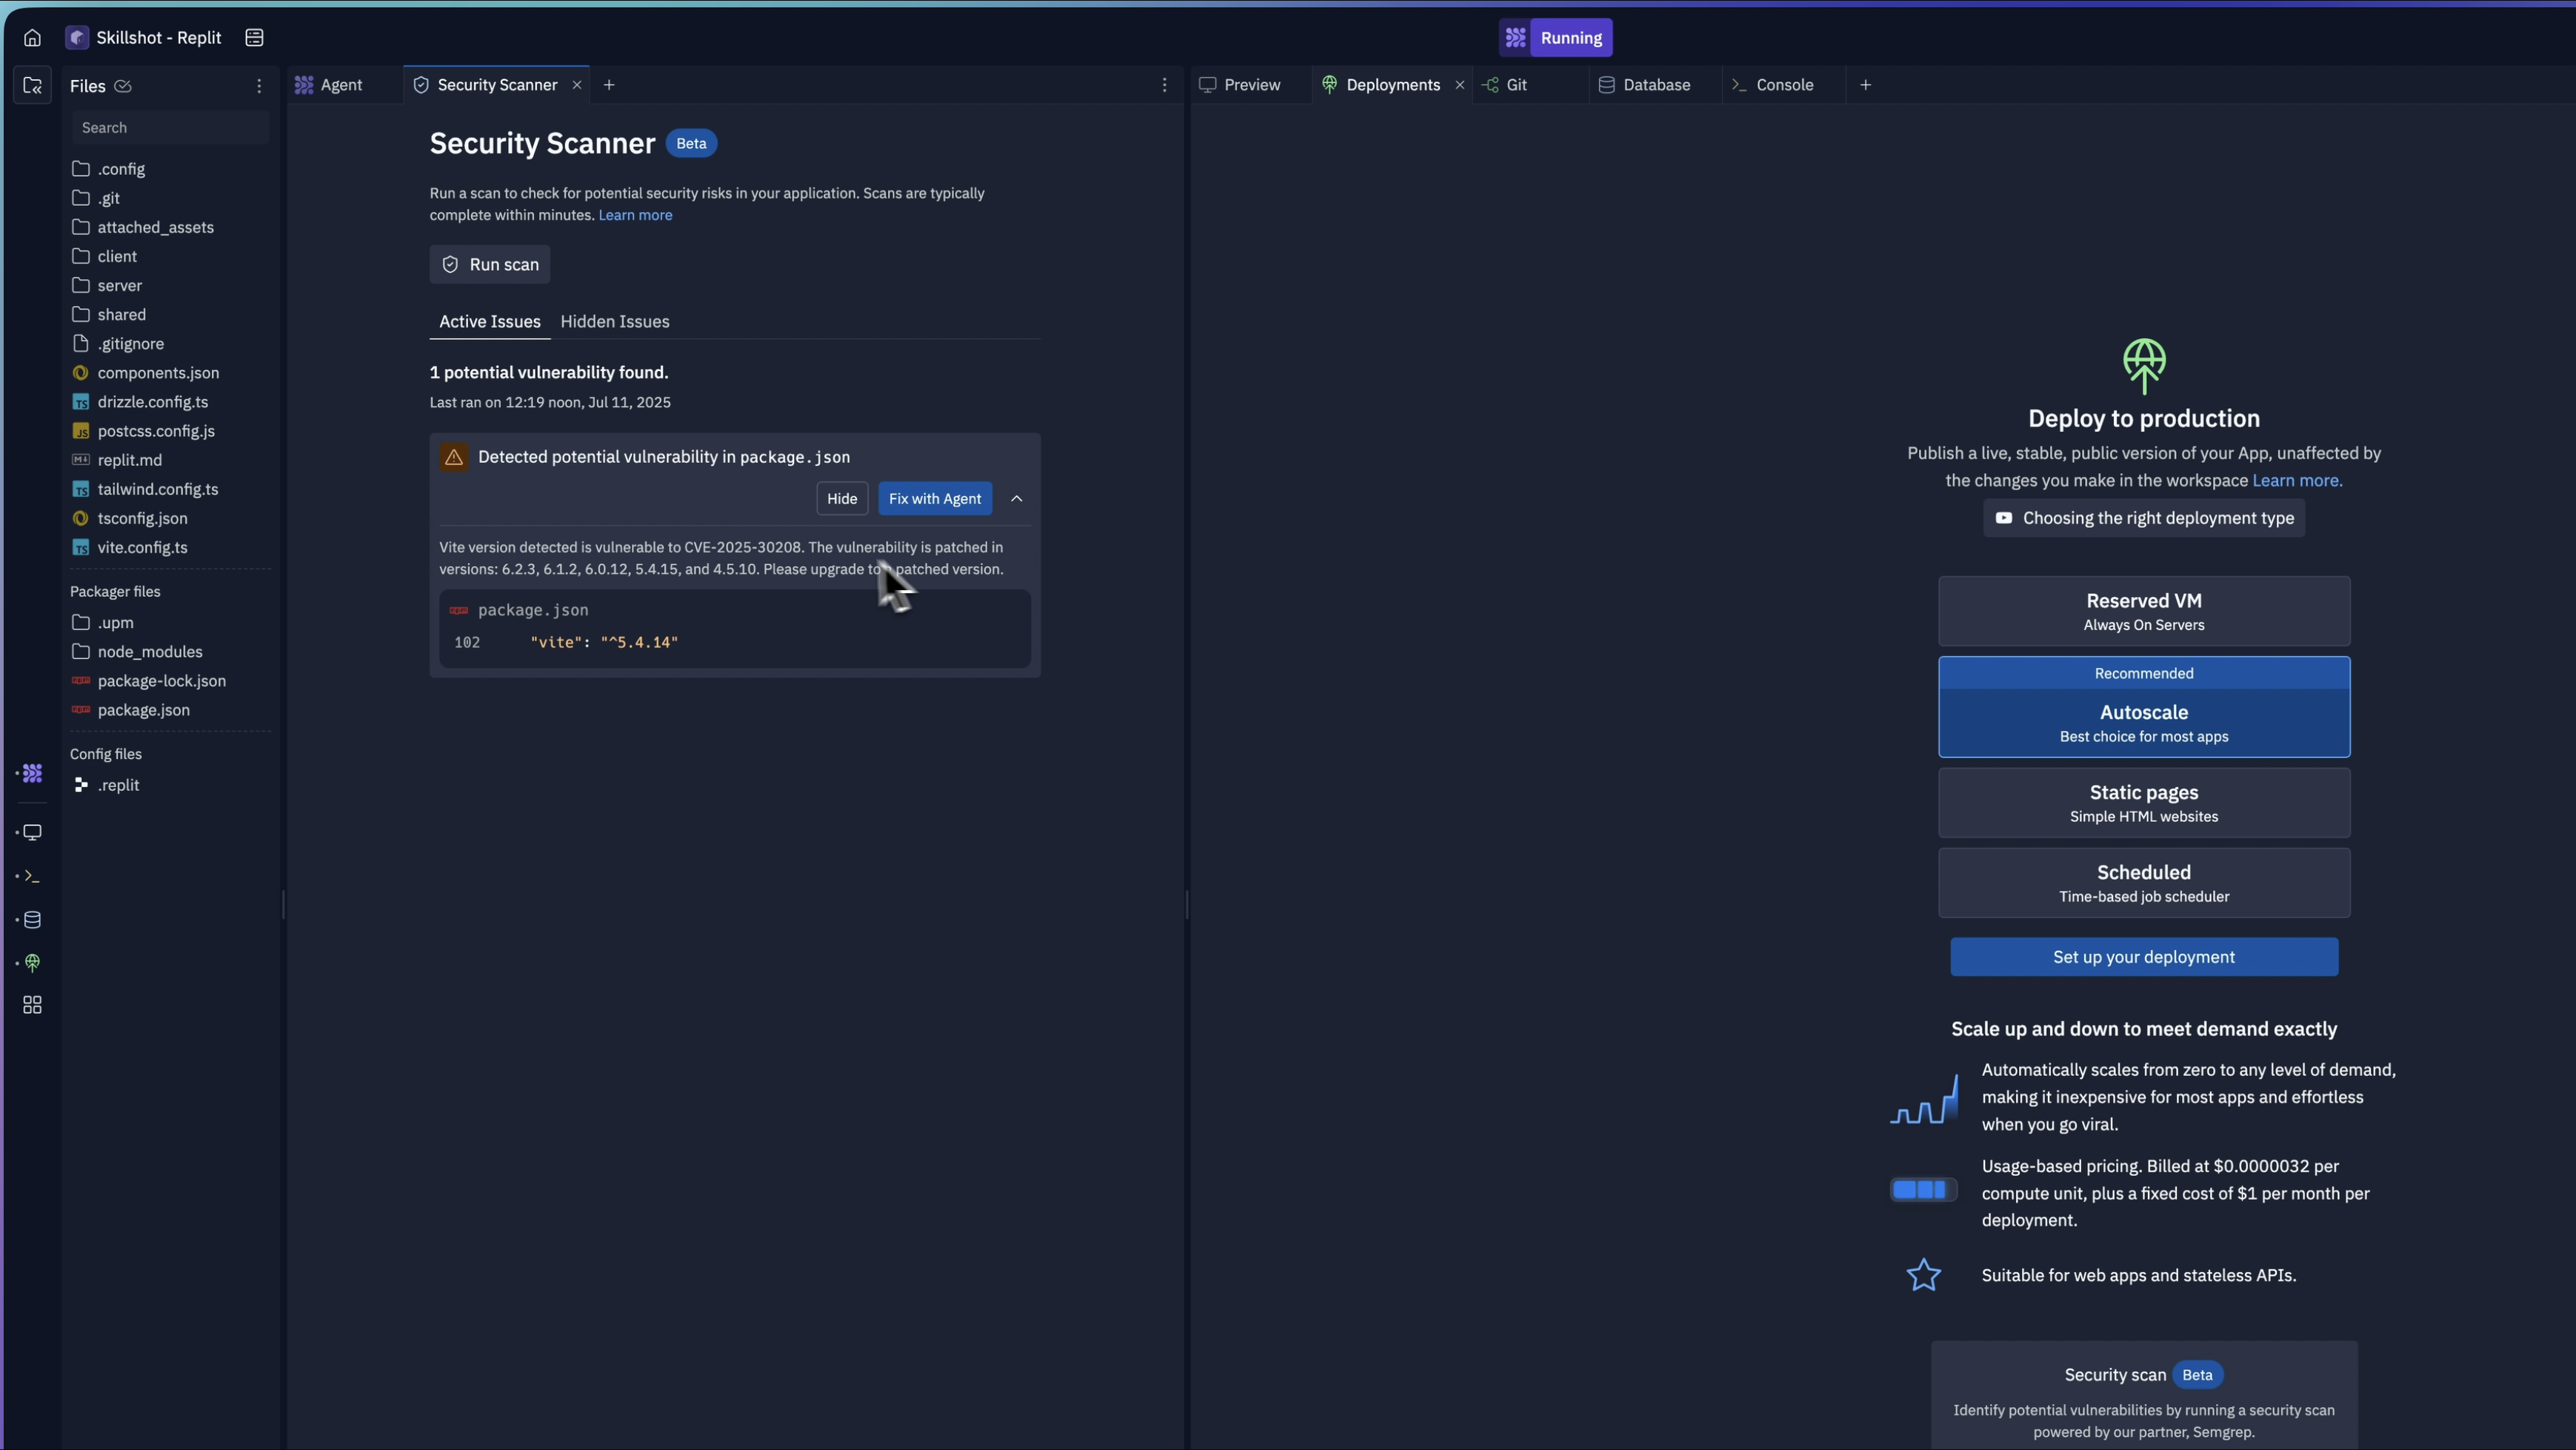Screen dimensions: 2576x1450
Task: Select Autoscale deployment option
Action: click(2144, 707)
